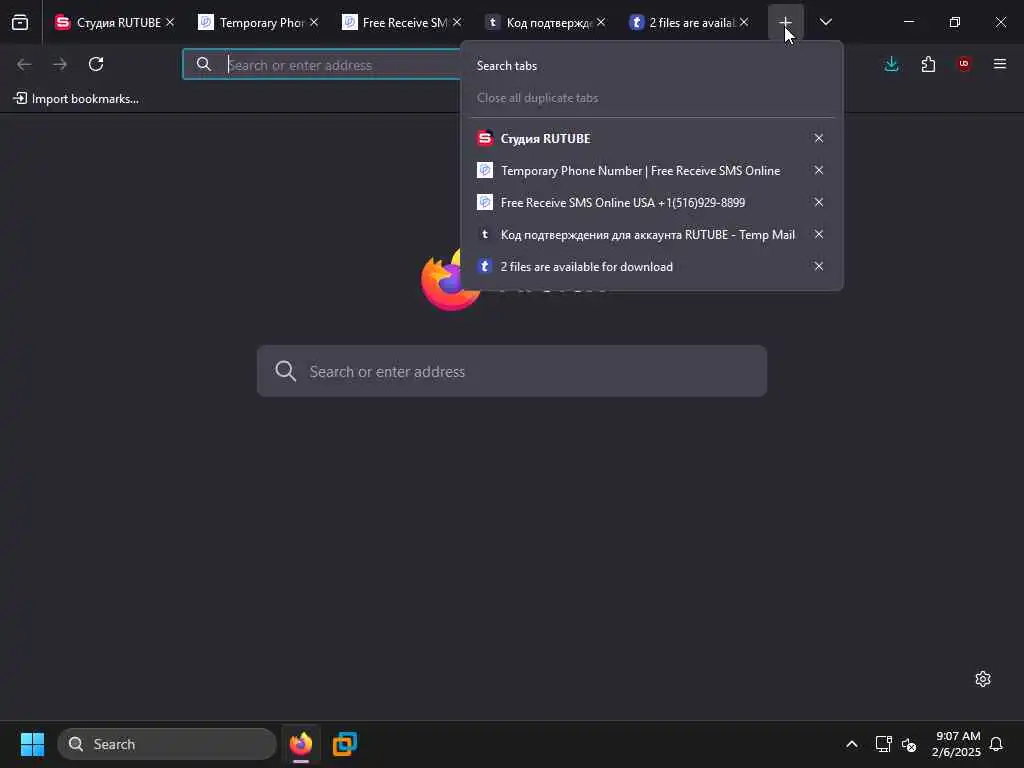Open the notifications bell icon

(x=996, y=744)
